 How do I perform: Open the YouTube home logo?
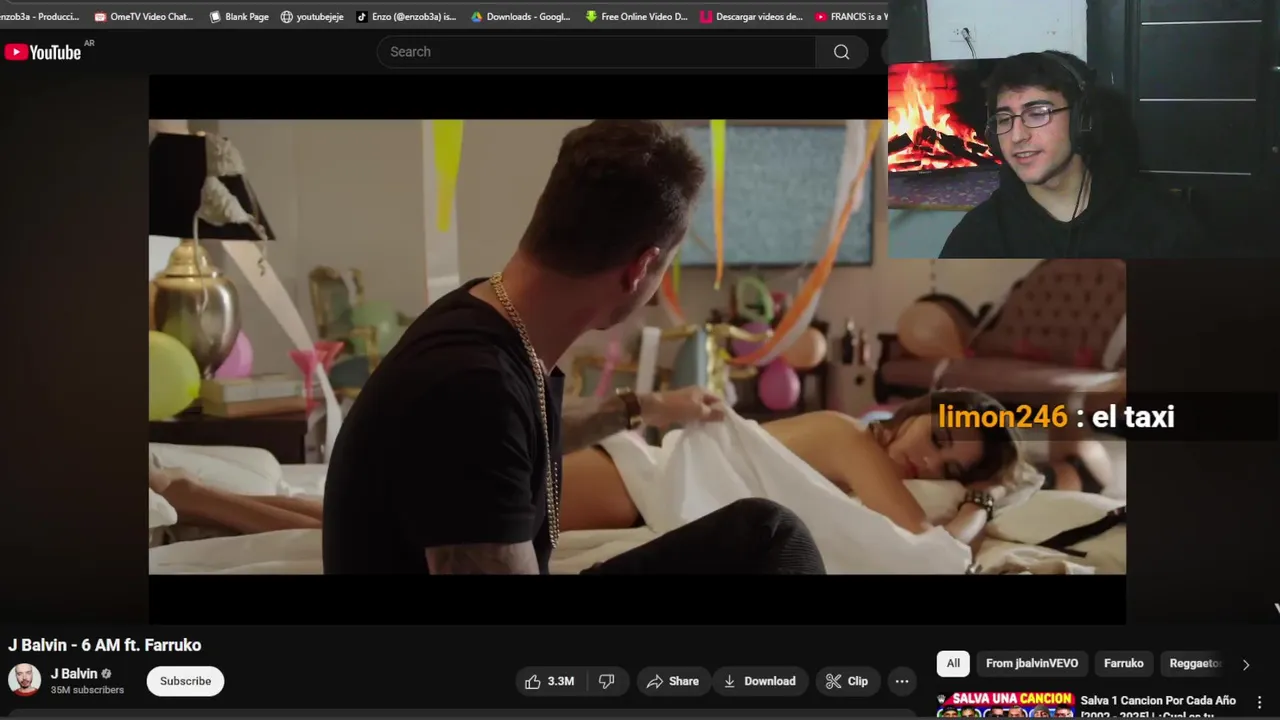pyautogui.click(x=43, y=52)
